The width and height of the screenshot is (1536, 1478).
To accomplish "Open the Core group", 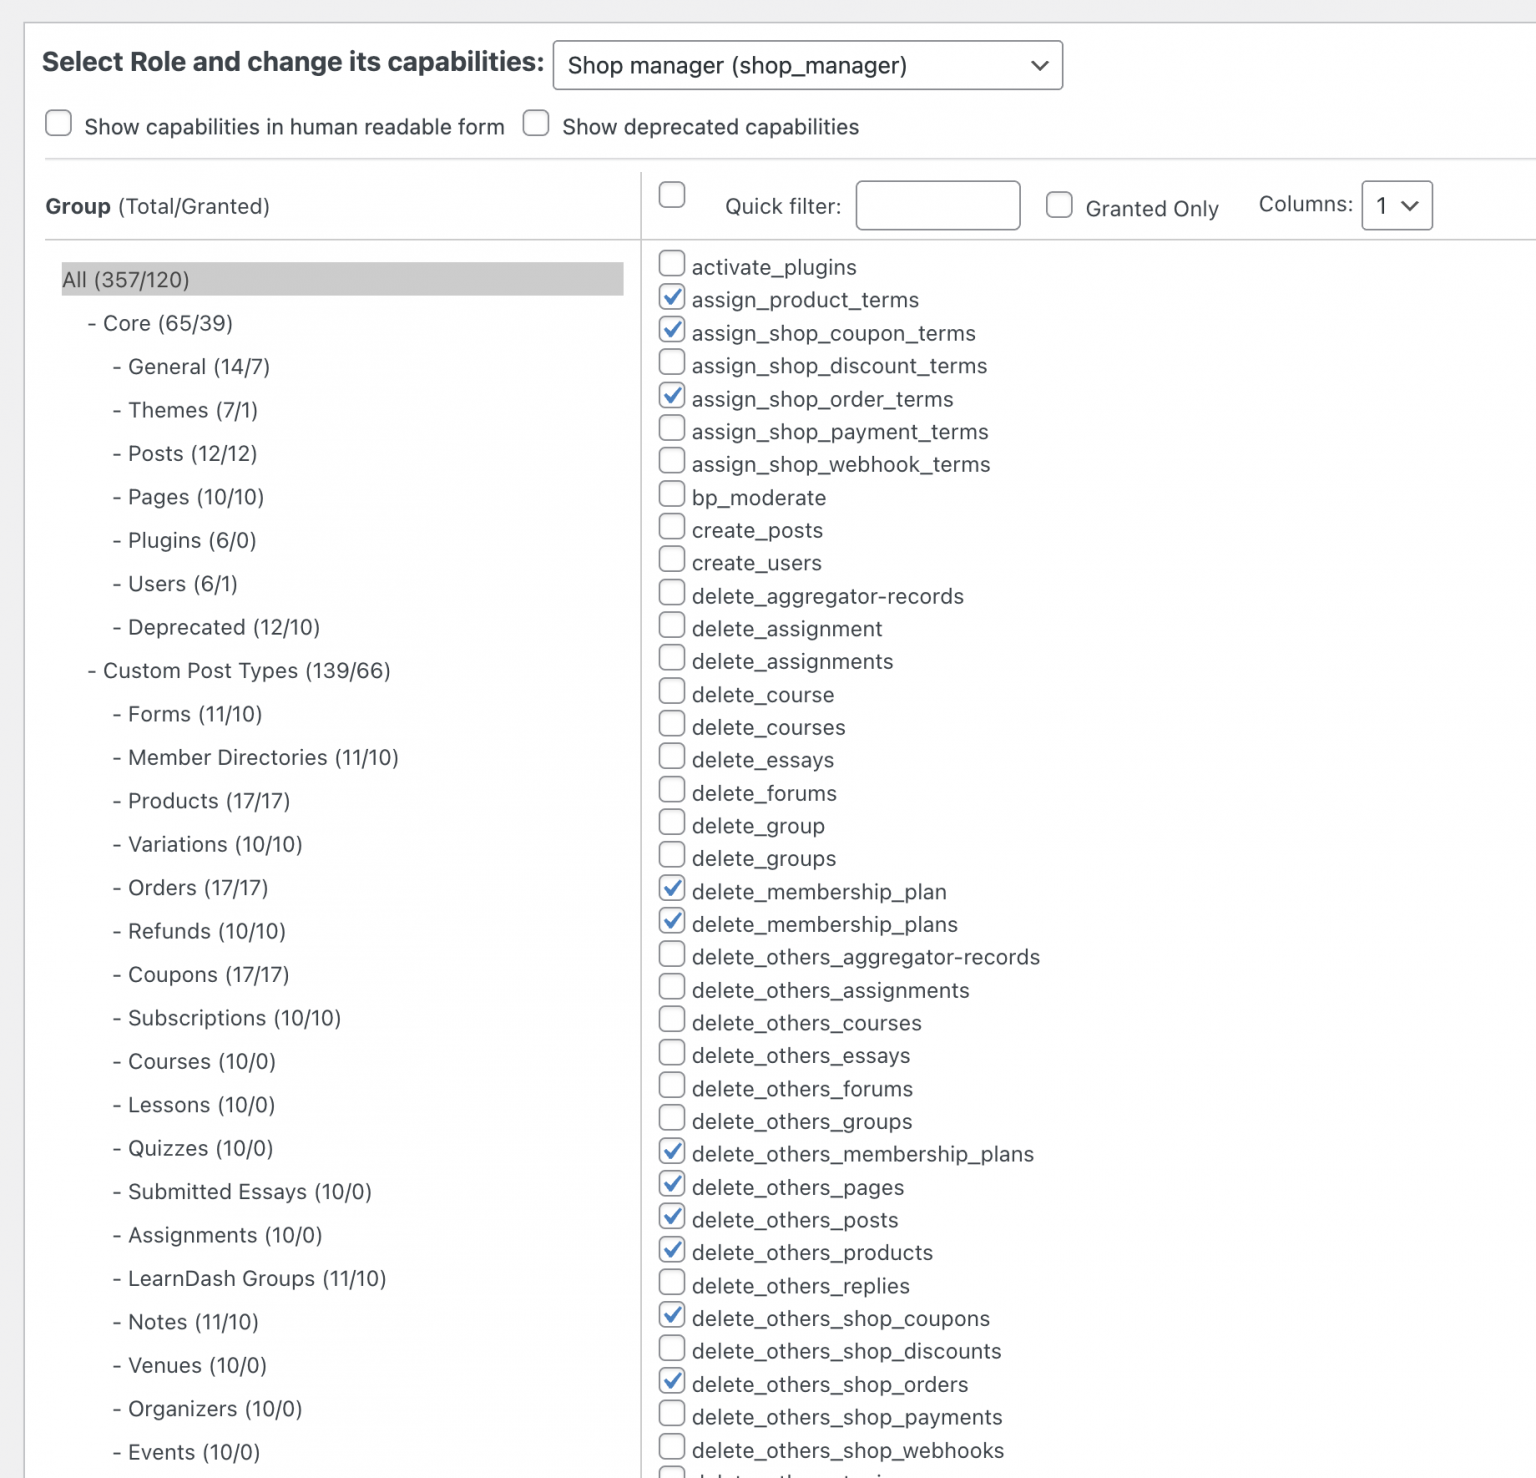I will [x=165, y=323].
